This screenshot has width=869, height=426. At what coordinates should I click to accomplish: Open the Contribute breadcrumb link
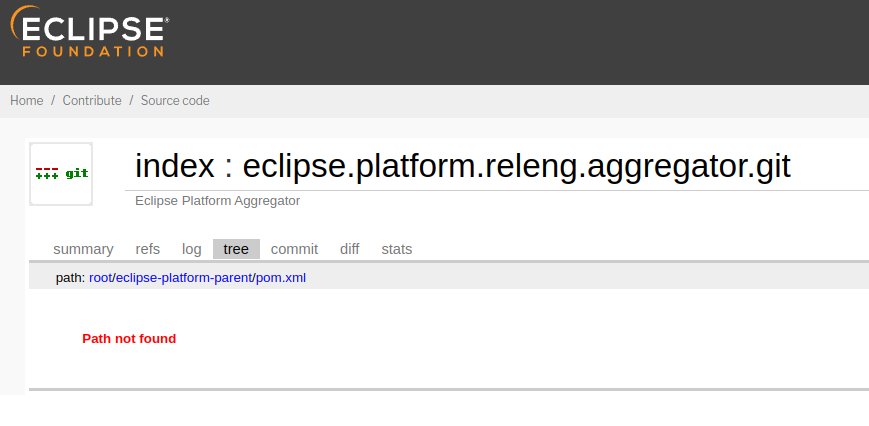click(92, 101)
